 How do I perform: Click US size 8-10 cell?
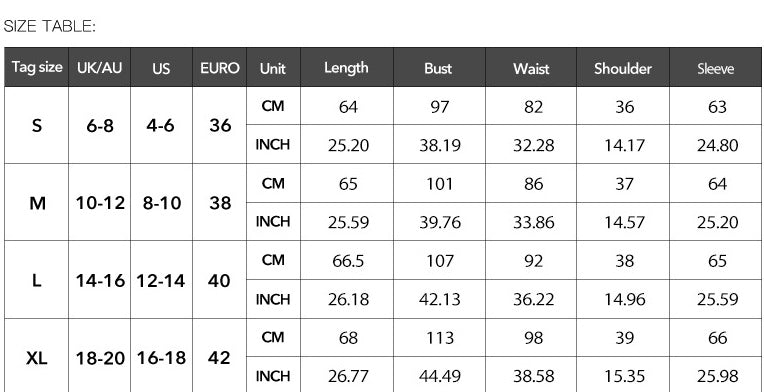pos(162,202)
